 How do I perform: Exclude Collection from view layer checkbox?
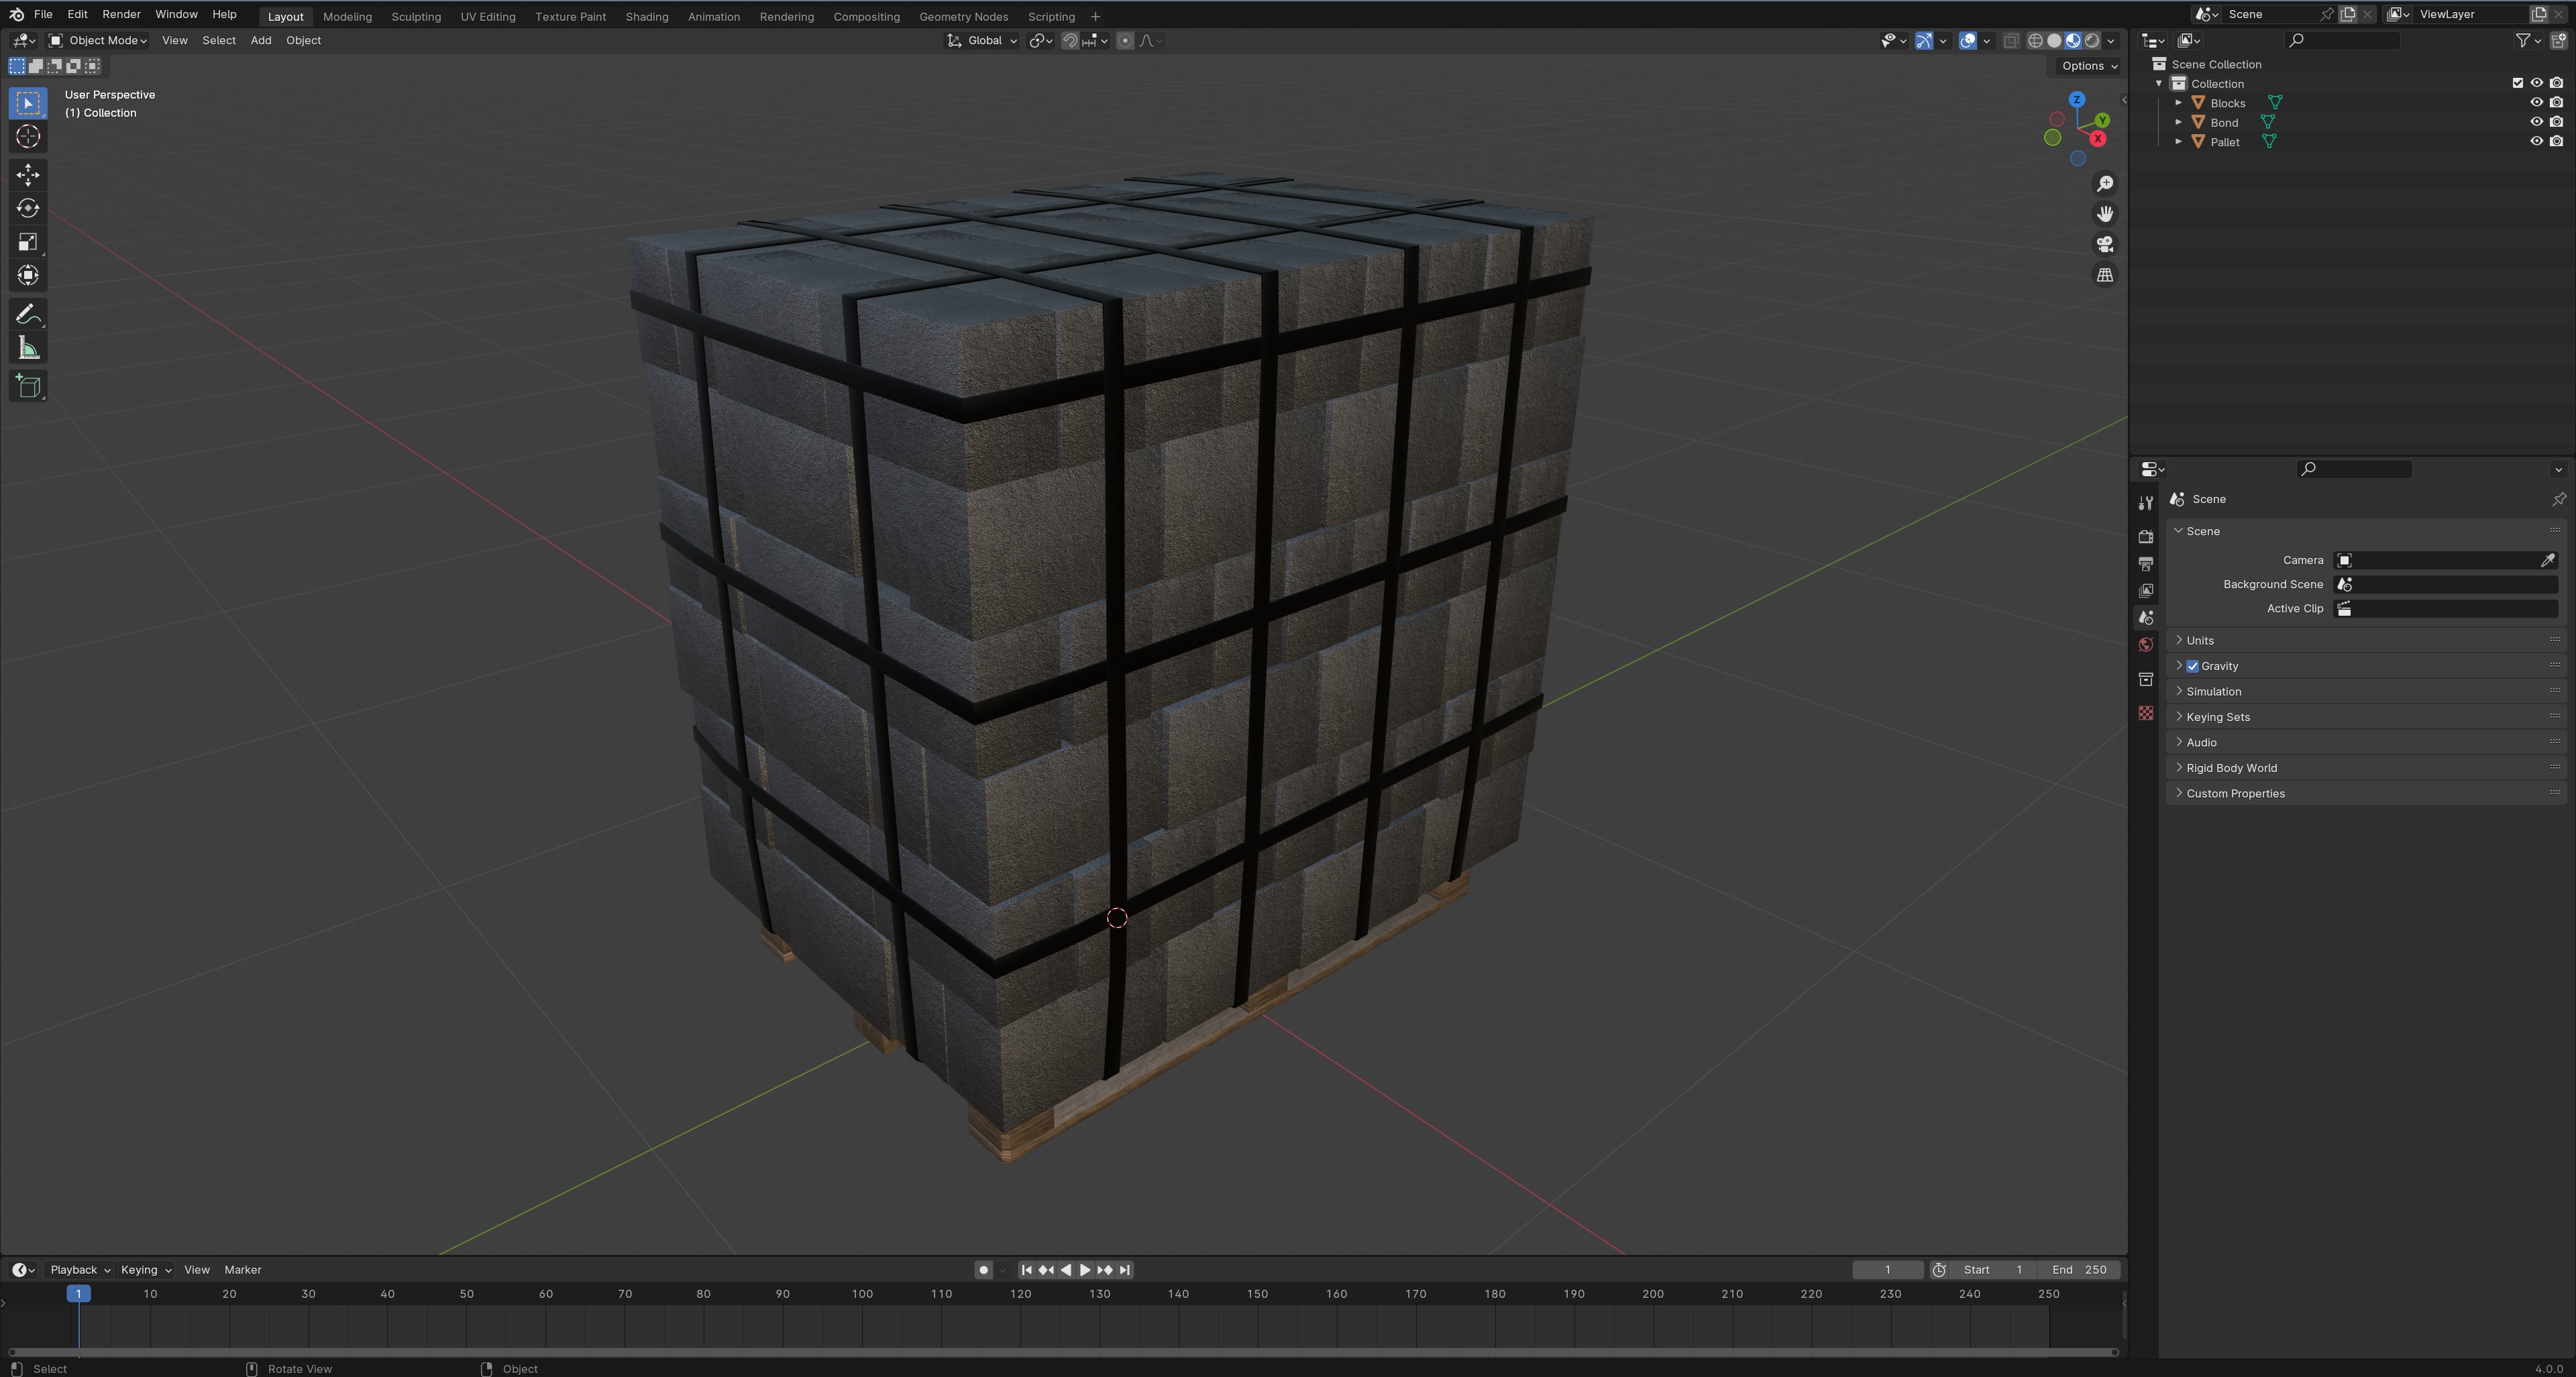(2517, 83)
